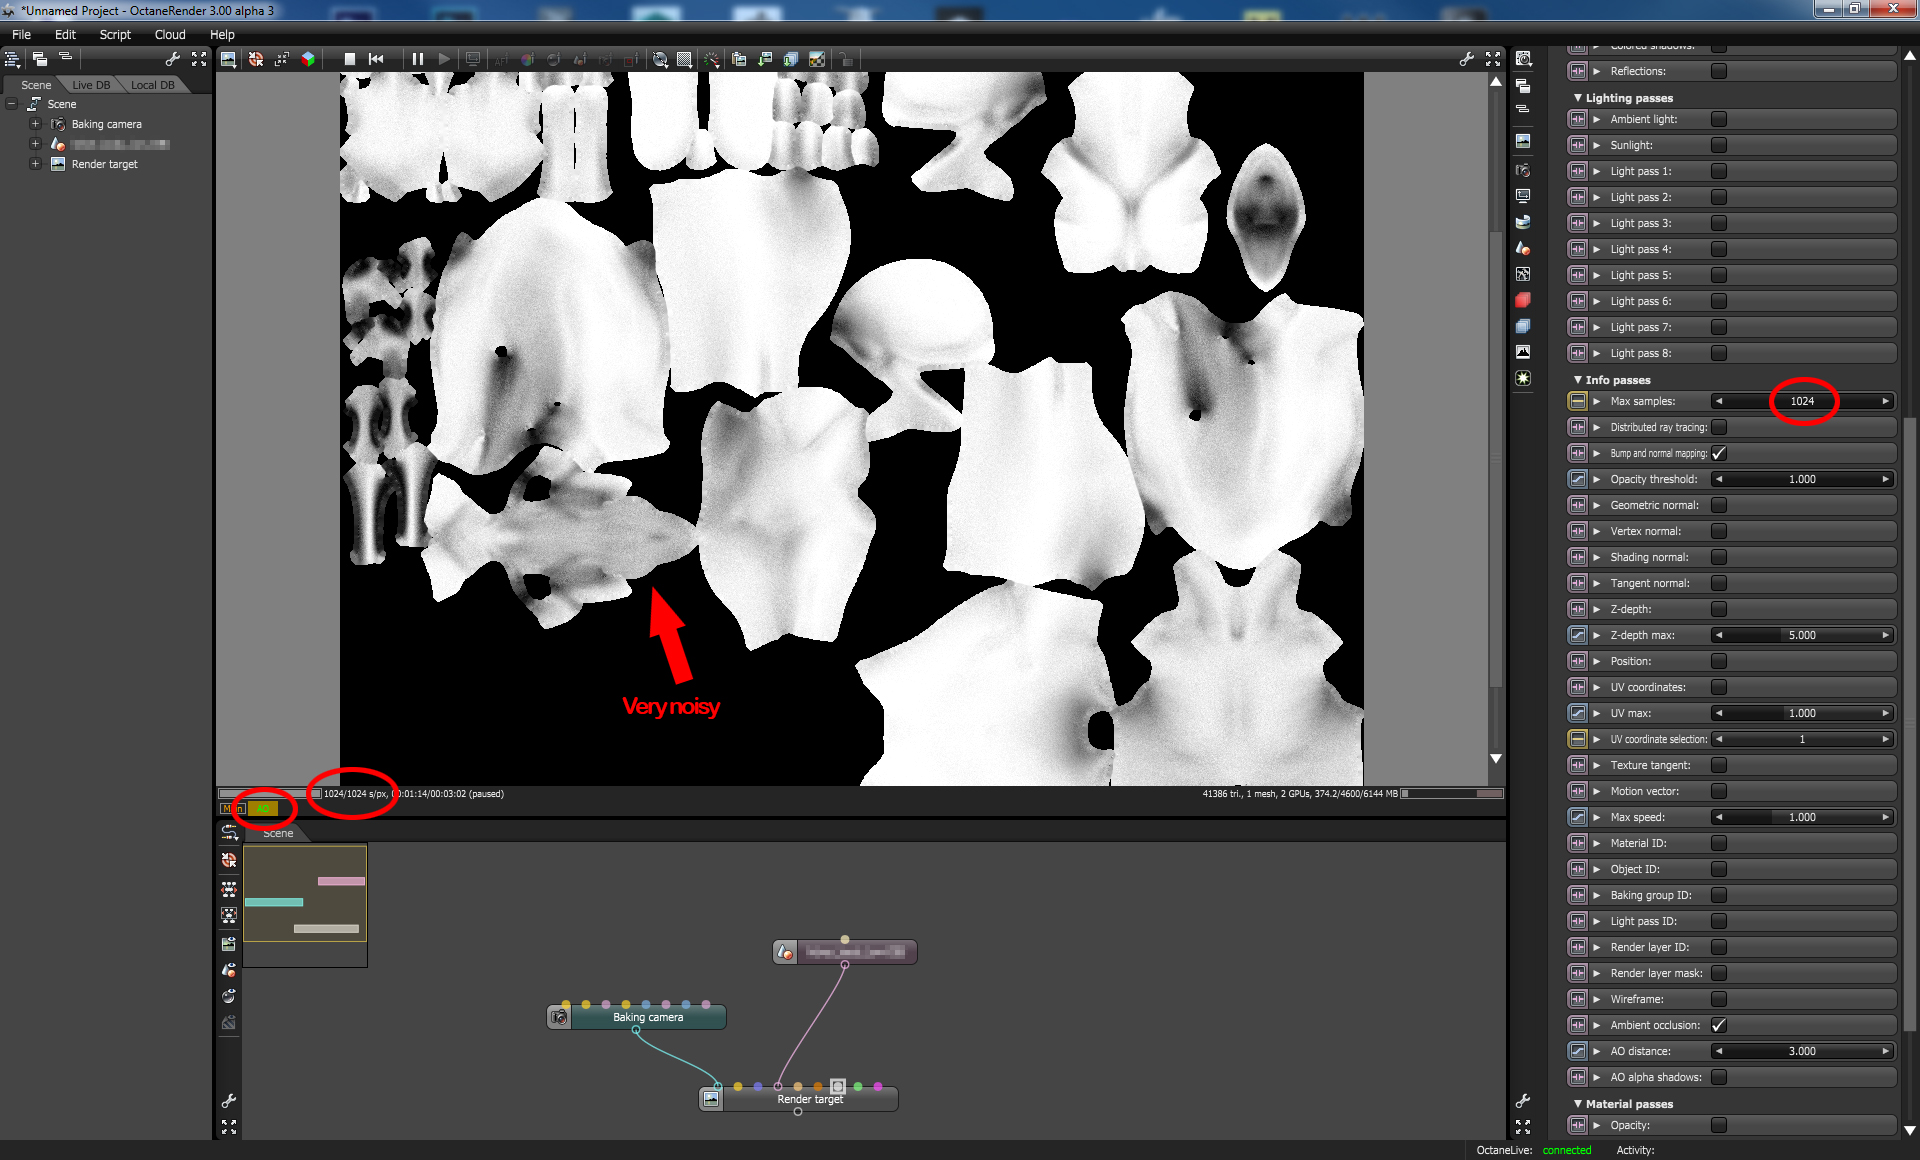The image size is (1920, 1160).
Task: Click the Restart render icon
Action: 376,59
